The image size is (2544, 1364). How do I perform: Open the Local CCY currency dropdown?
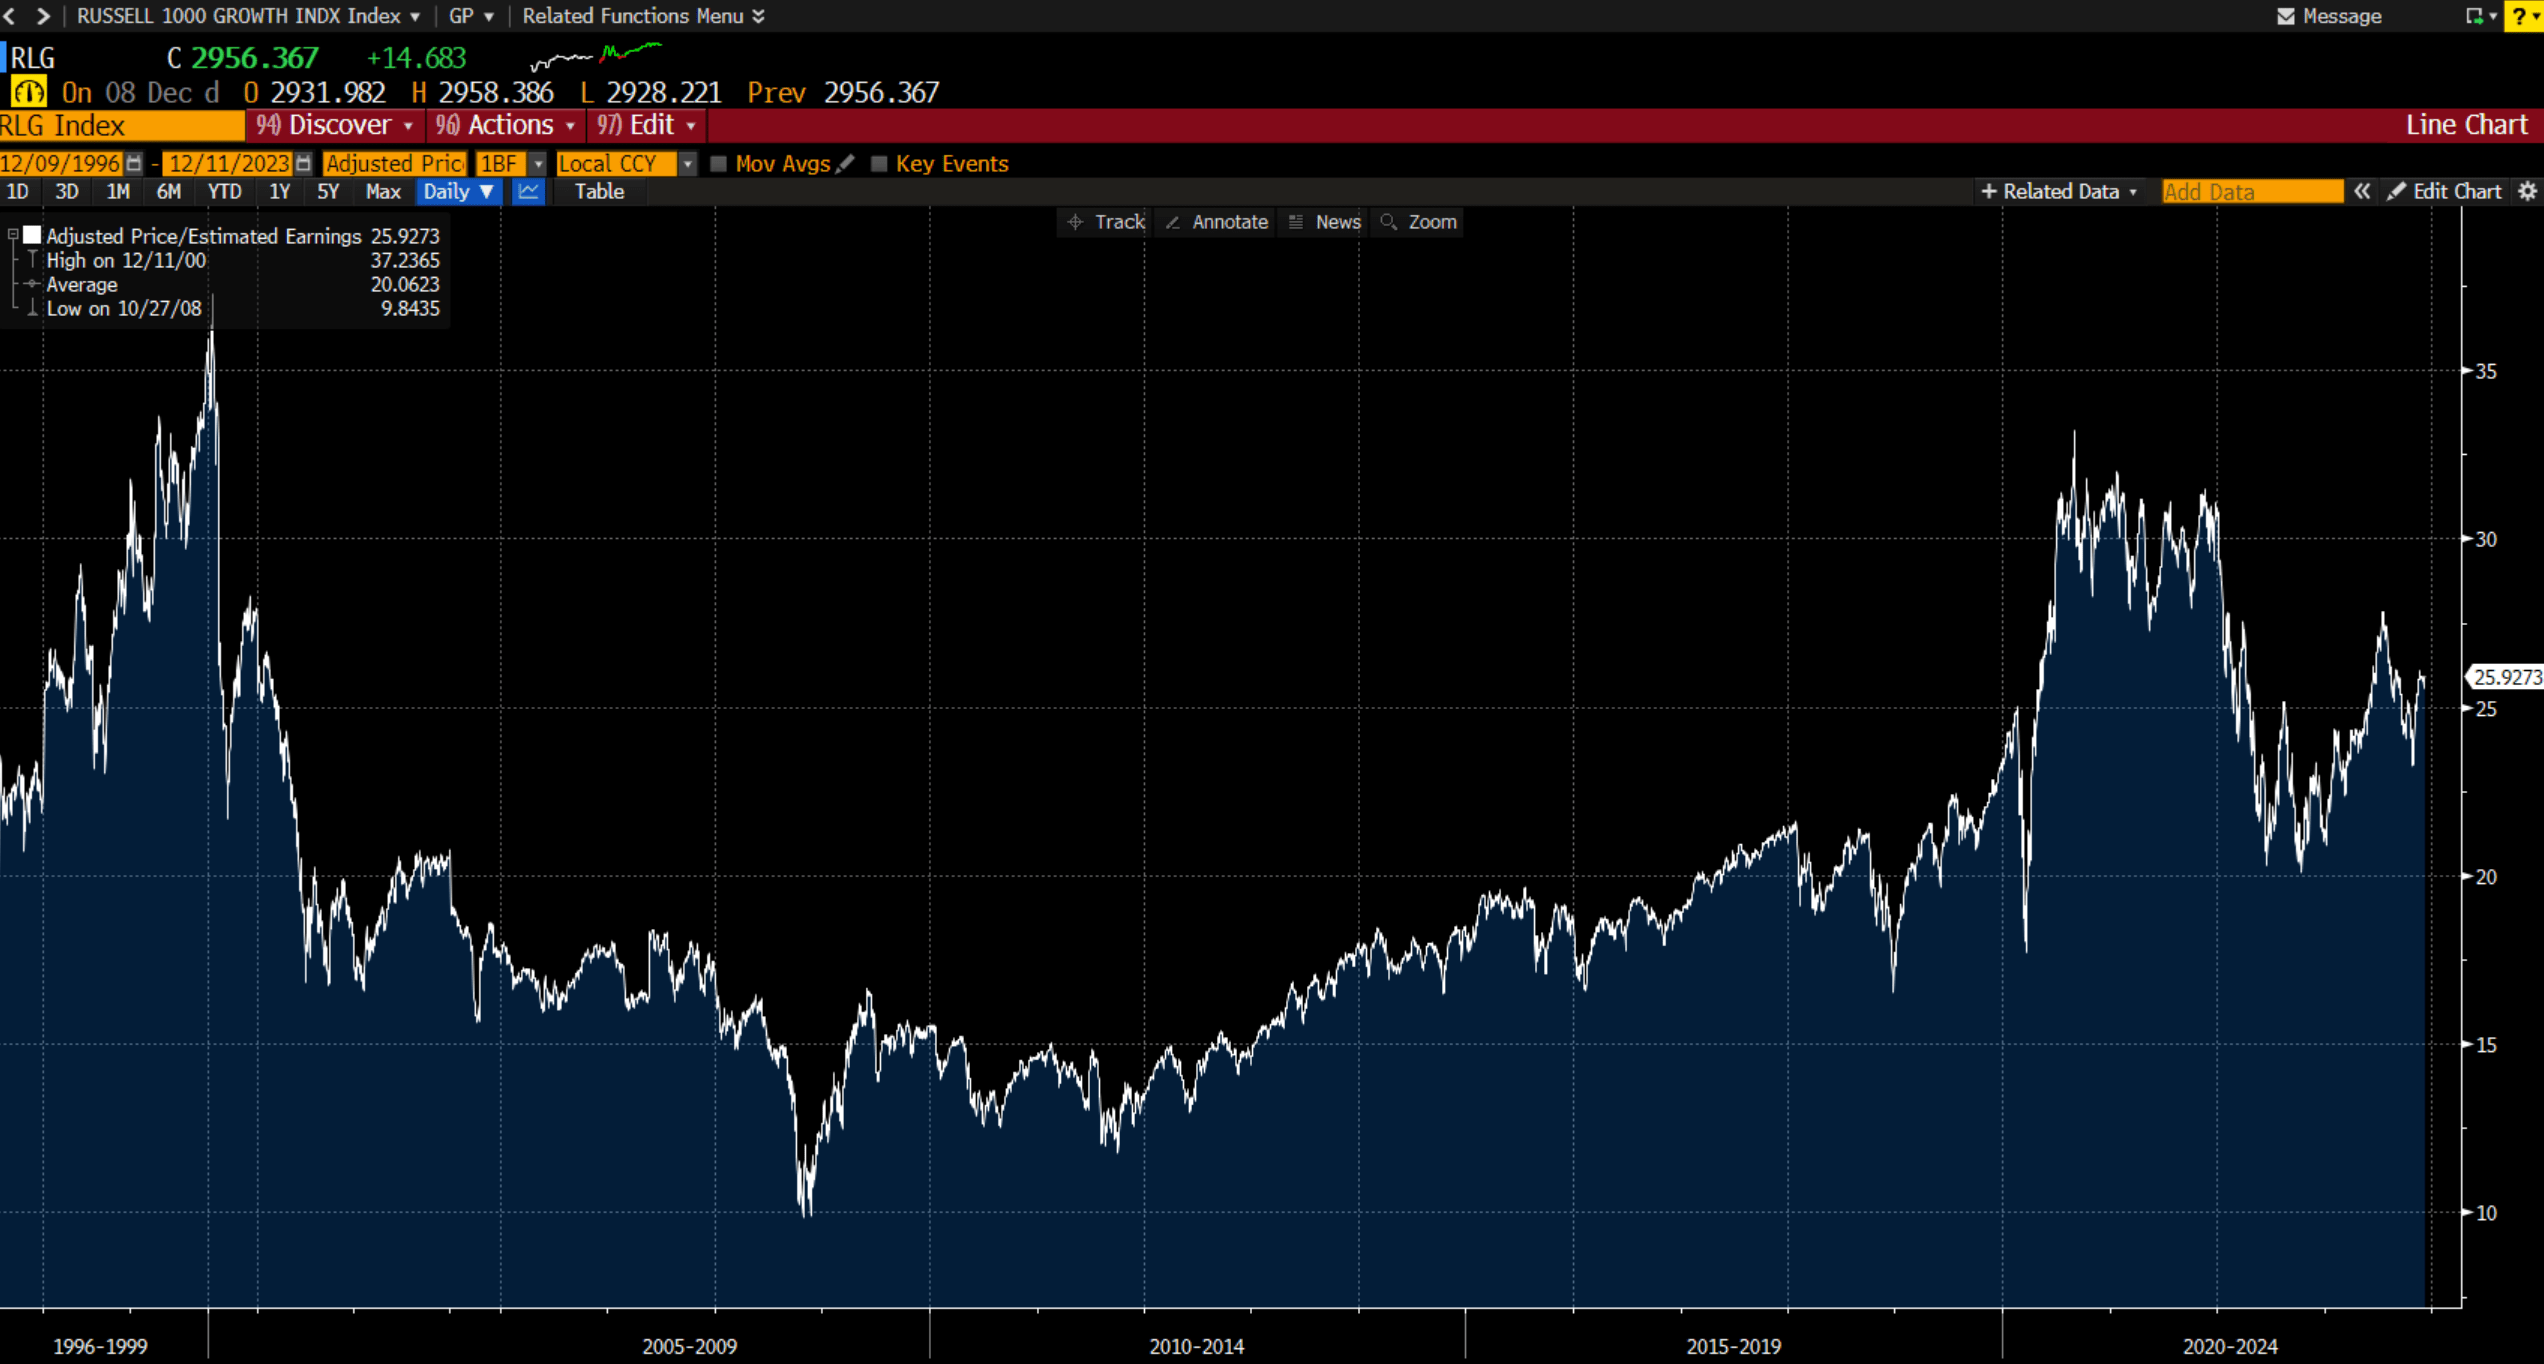click(687, 164)
